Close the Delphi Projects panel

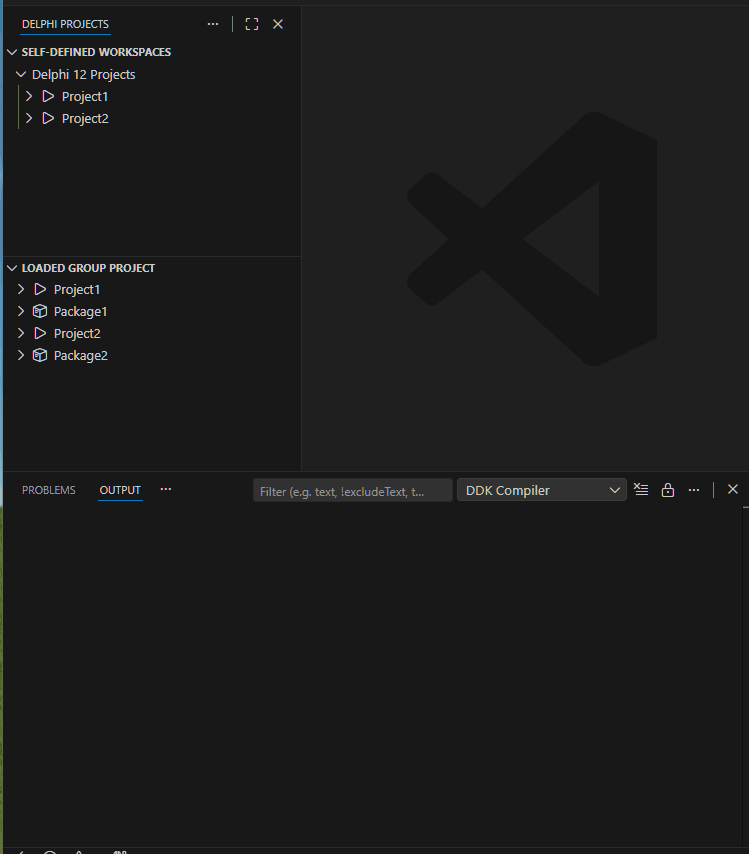tap(278, 24)
